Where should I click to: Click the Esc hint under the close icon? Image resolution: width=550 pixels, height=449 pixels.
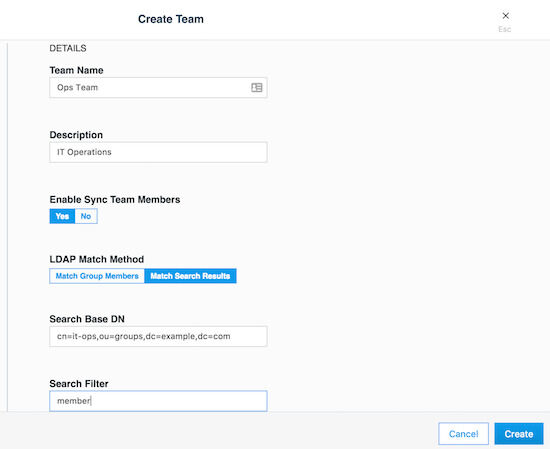(x=505, y=29)
